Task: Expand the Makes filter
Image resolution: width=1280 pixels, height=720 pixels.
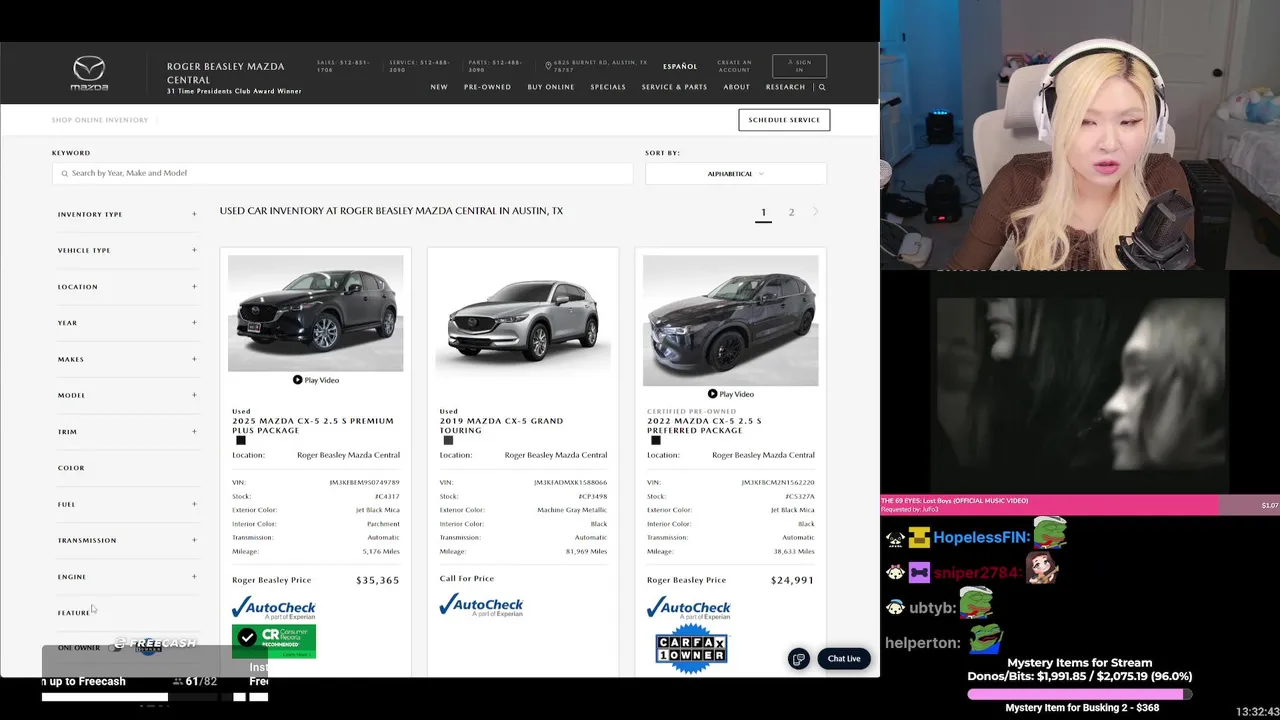Action: pyautogui.click(x=194, y=359)
